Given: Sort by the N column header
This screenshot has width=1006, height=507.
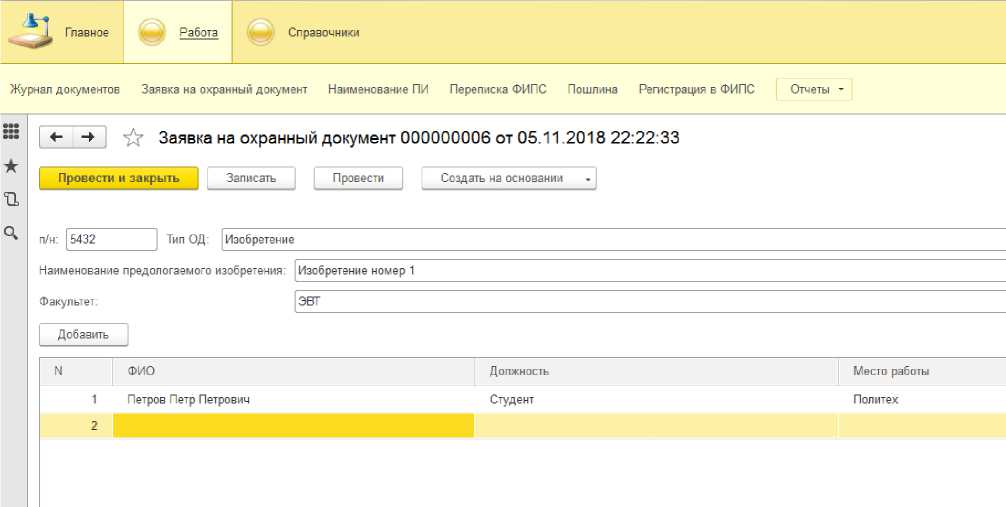Looking at the screenshot, I should click(76, 371).
